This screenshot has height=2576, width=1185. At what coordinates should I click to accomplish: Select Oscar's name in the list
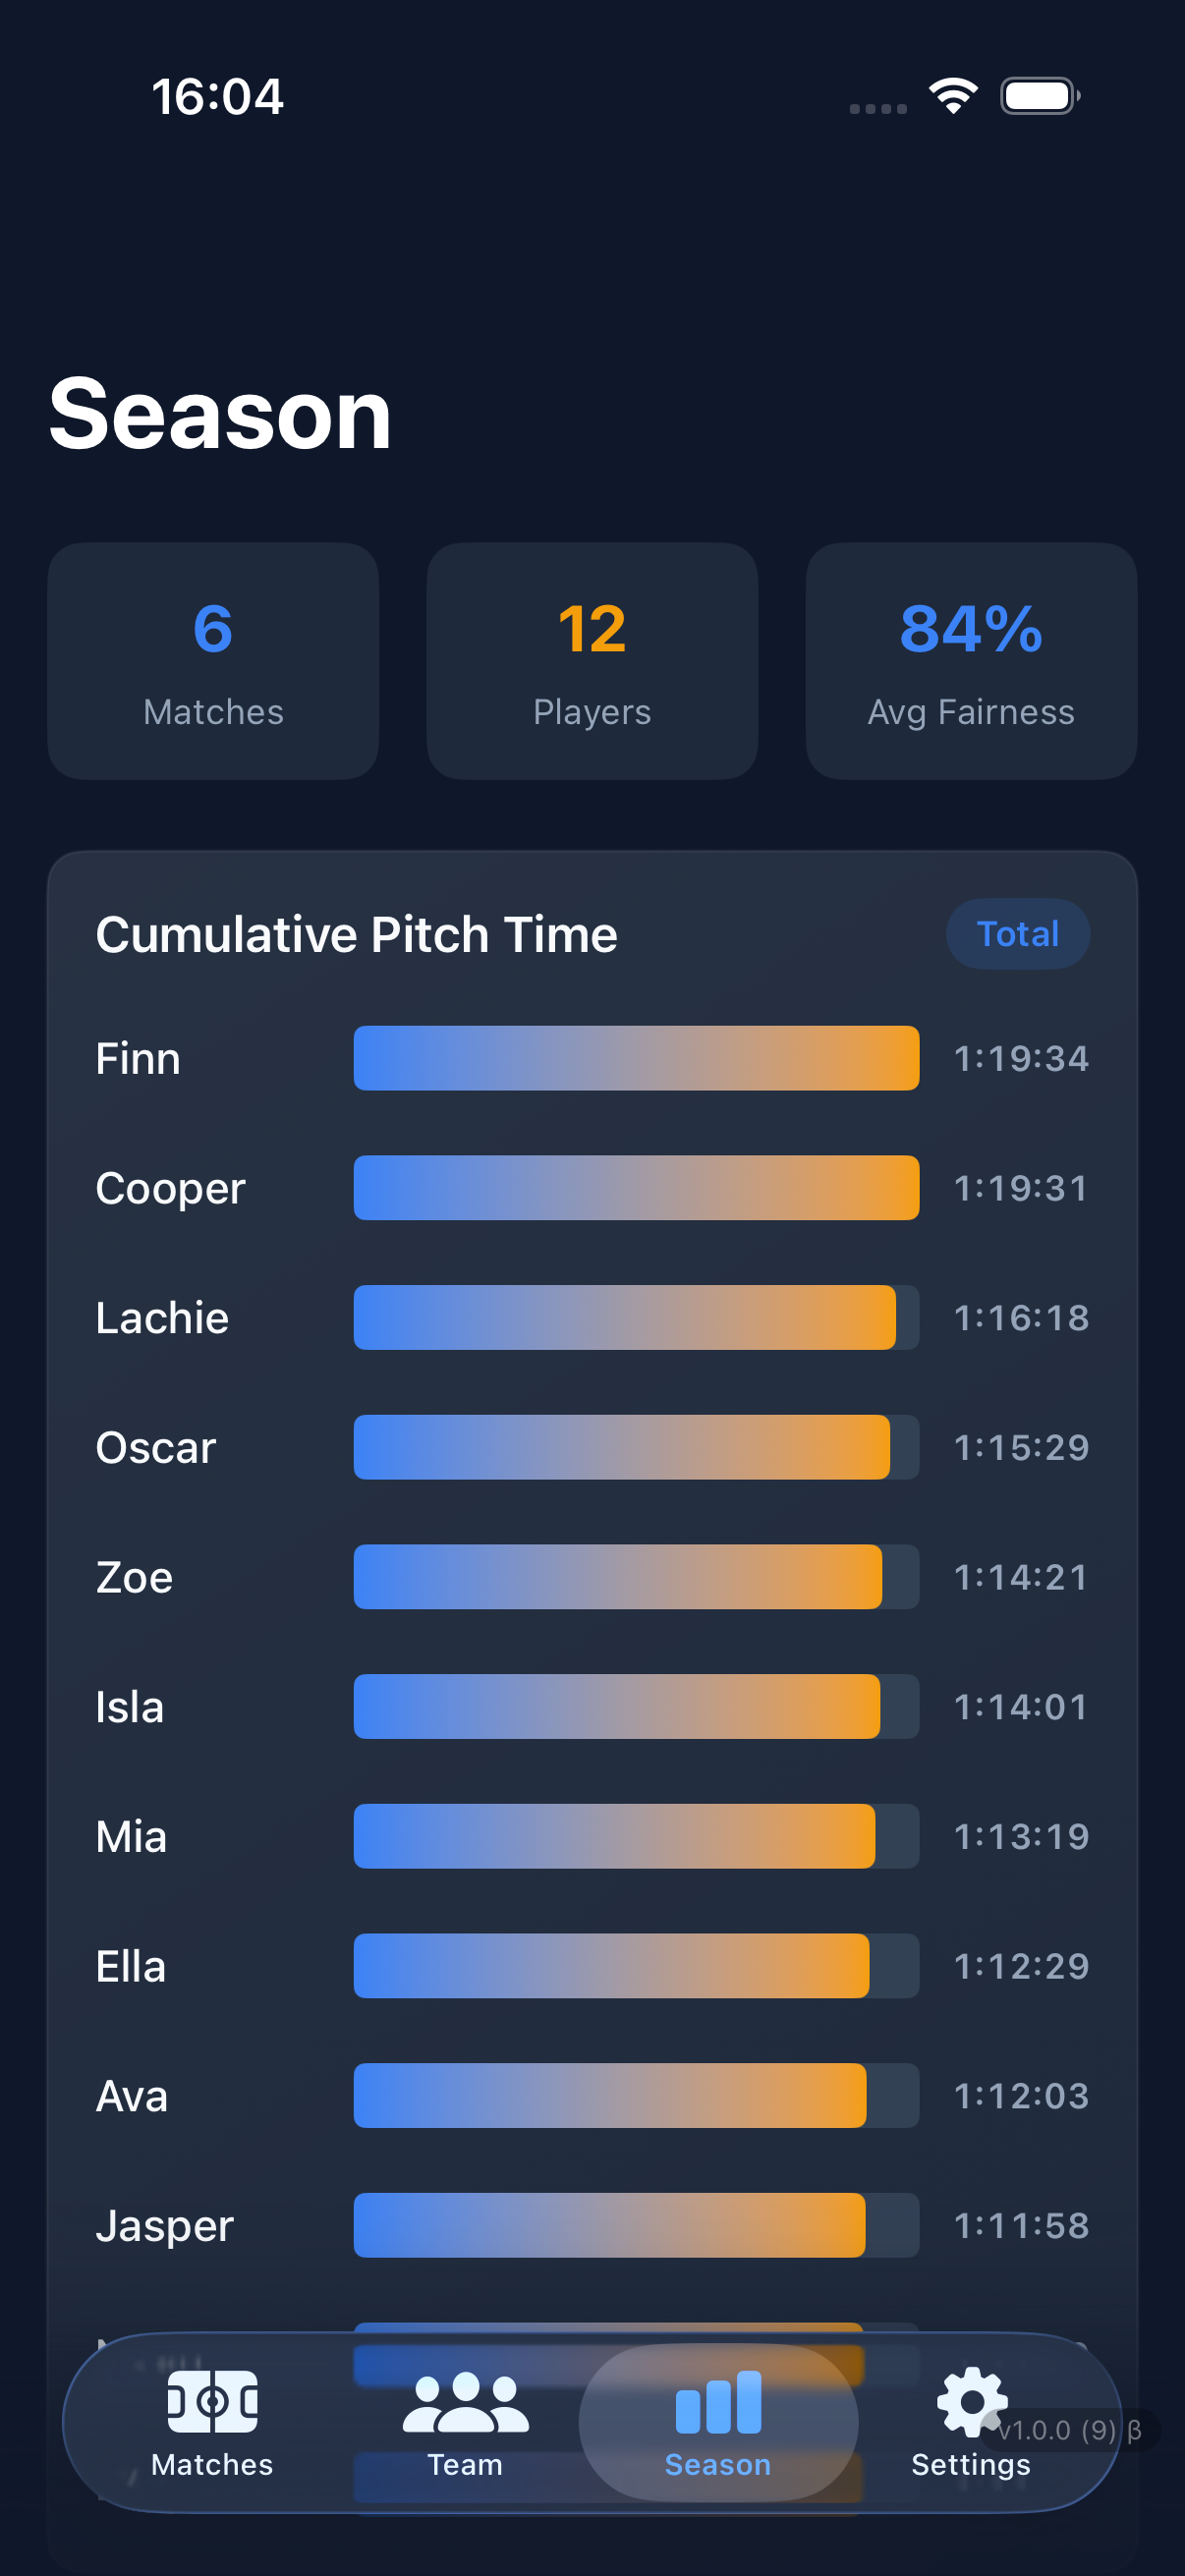[156, 1447]
